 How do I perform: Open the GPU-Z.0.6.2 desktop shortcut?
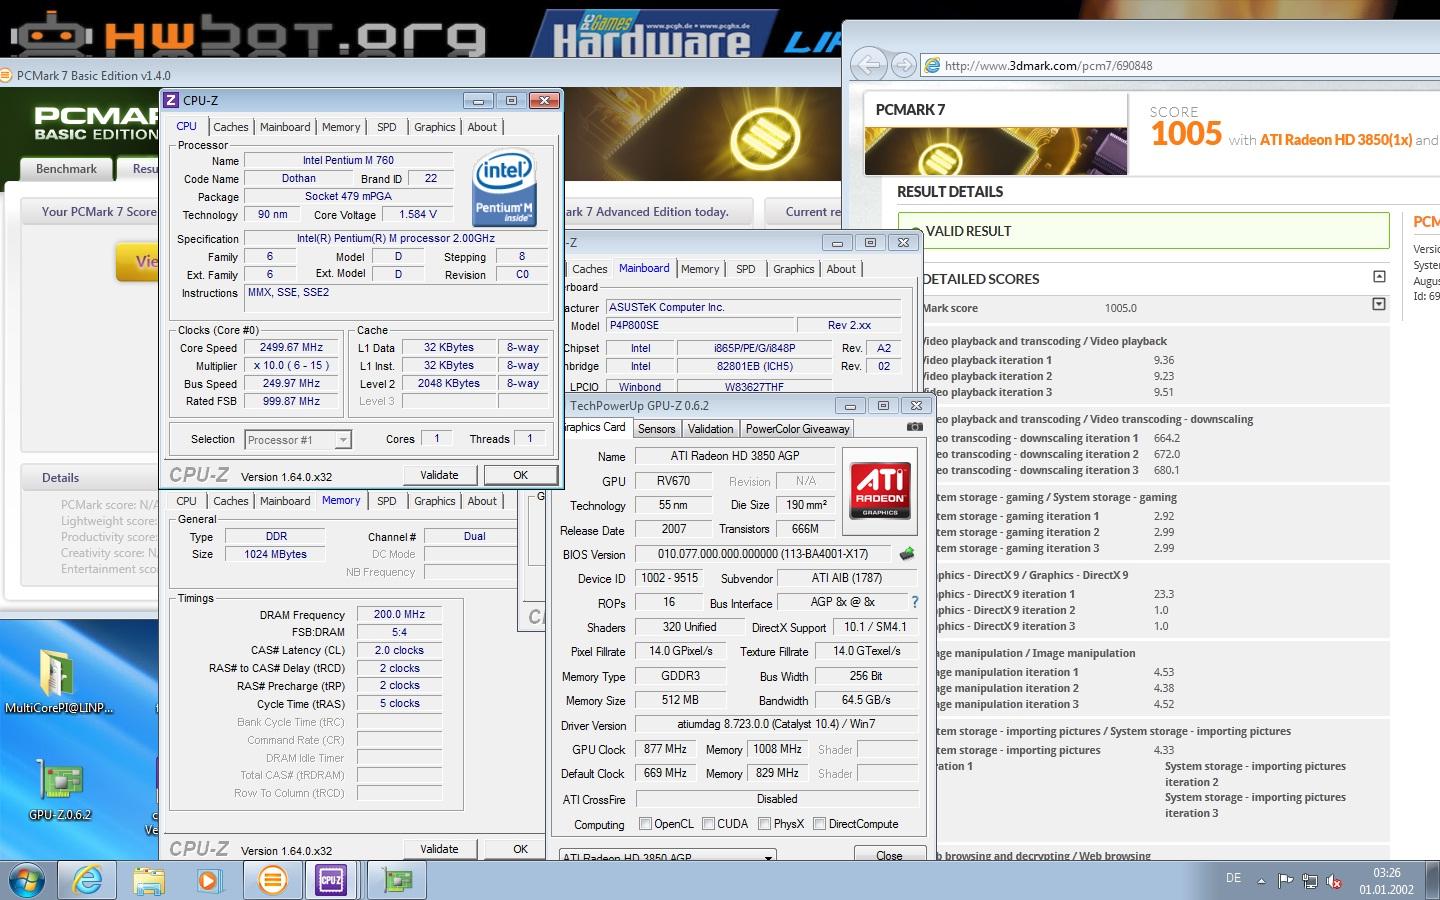point(60,790)
